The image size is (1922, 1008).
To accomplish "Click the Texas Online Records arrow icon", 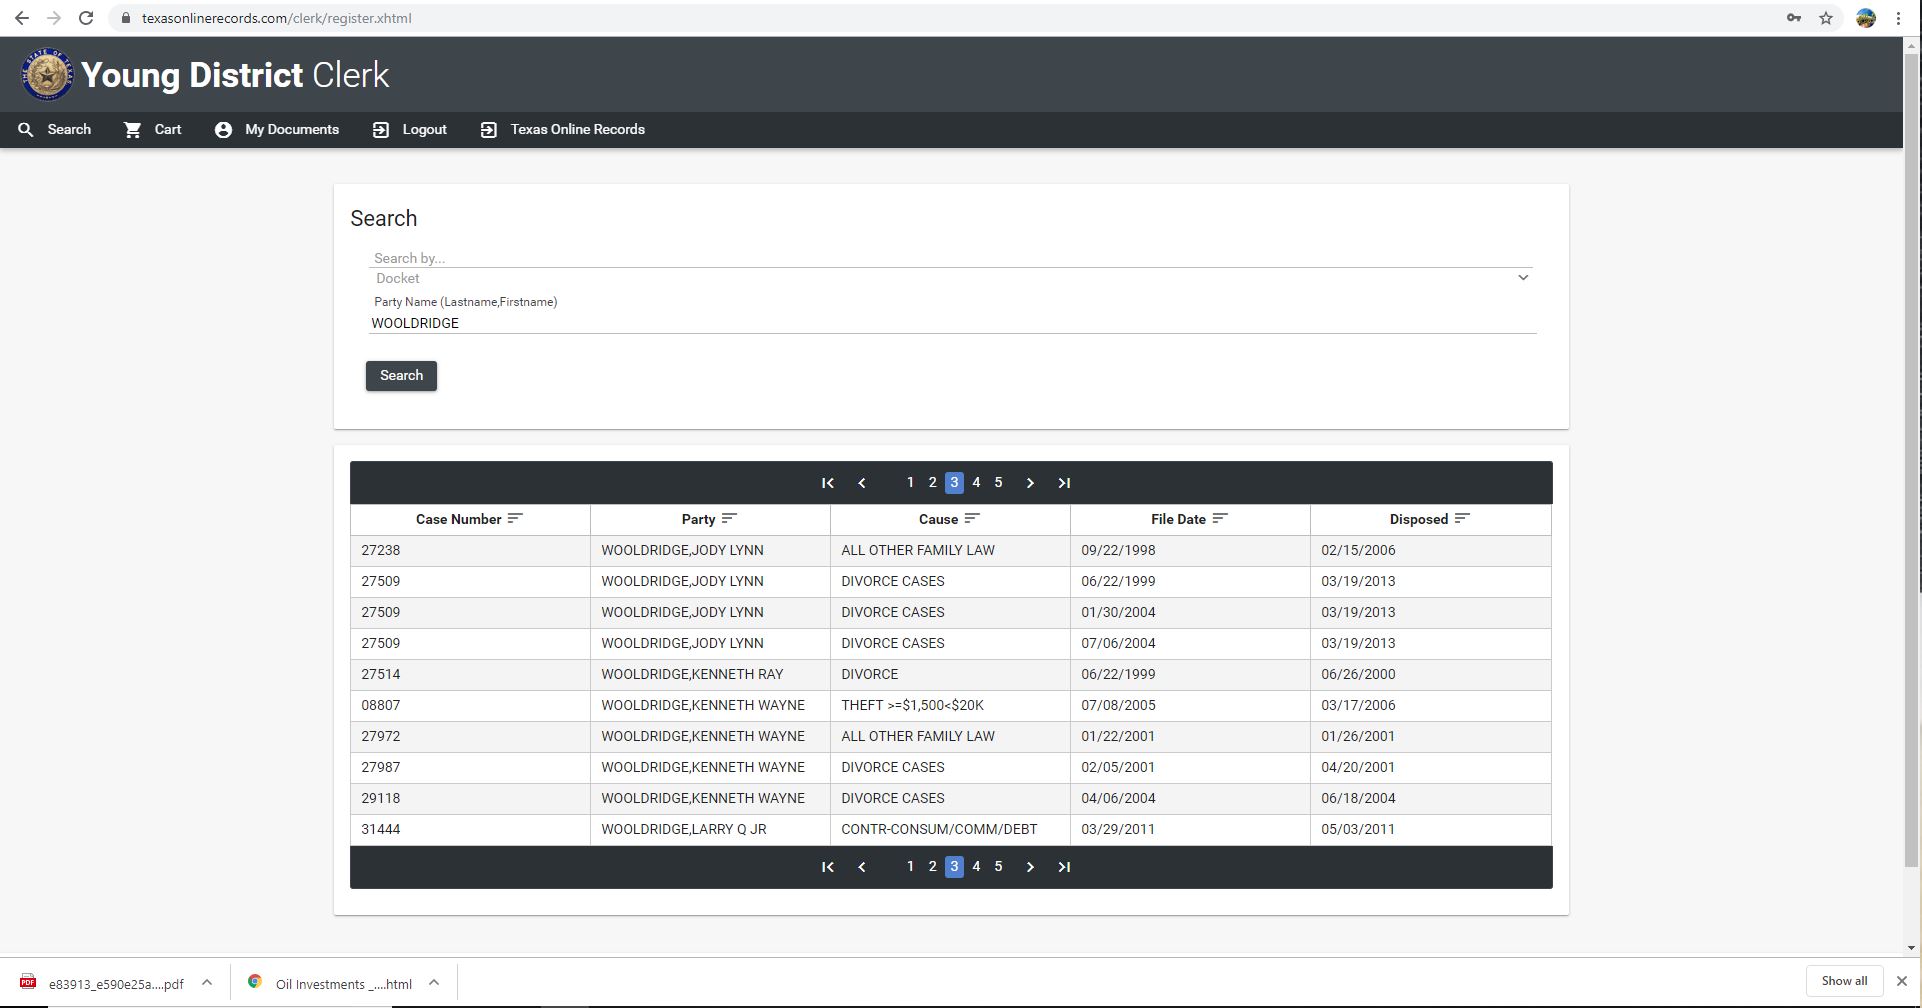I will [488, 130].
